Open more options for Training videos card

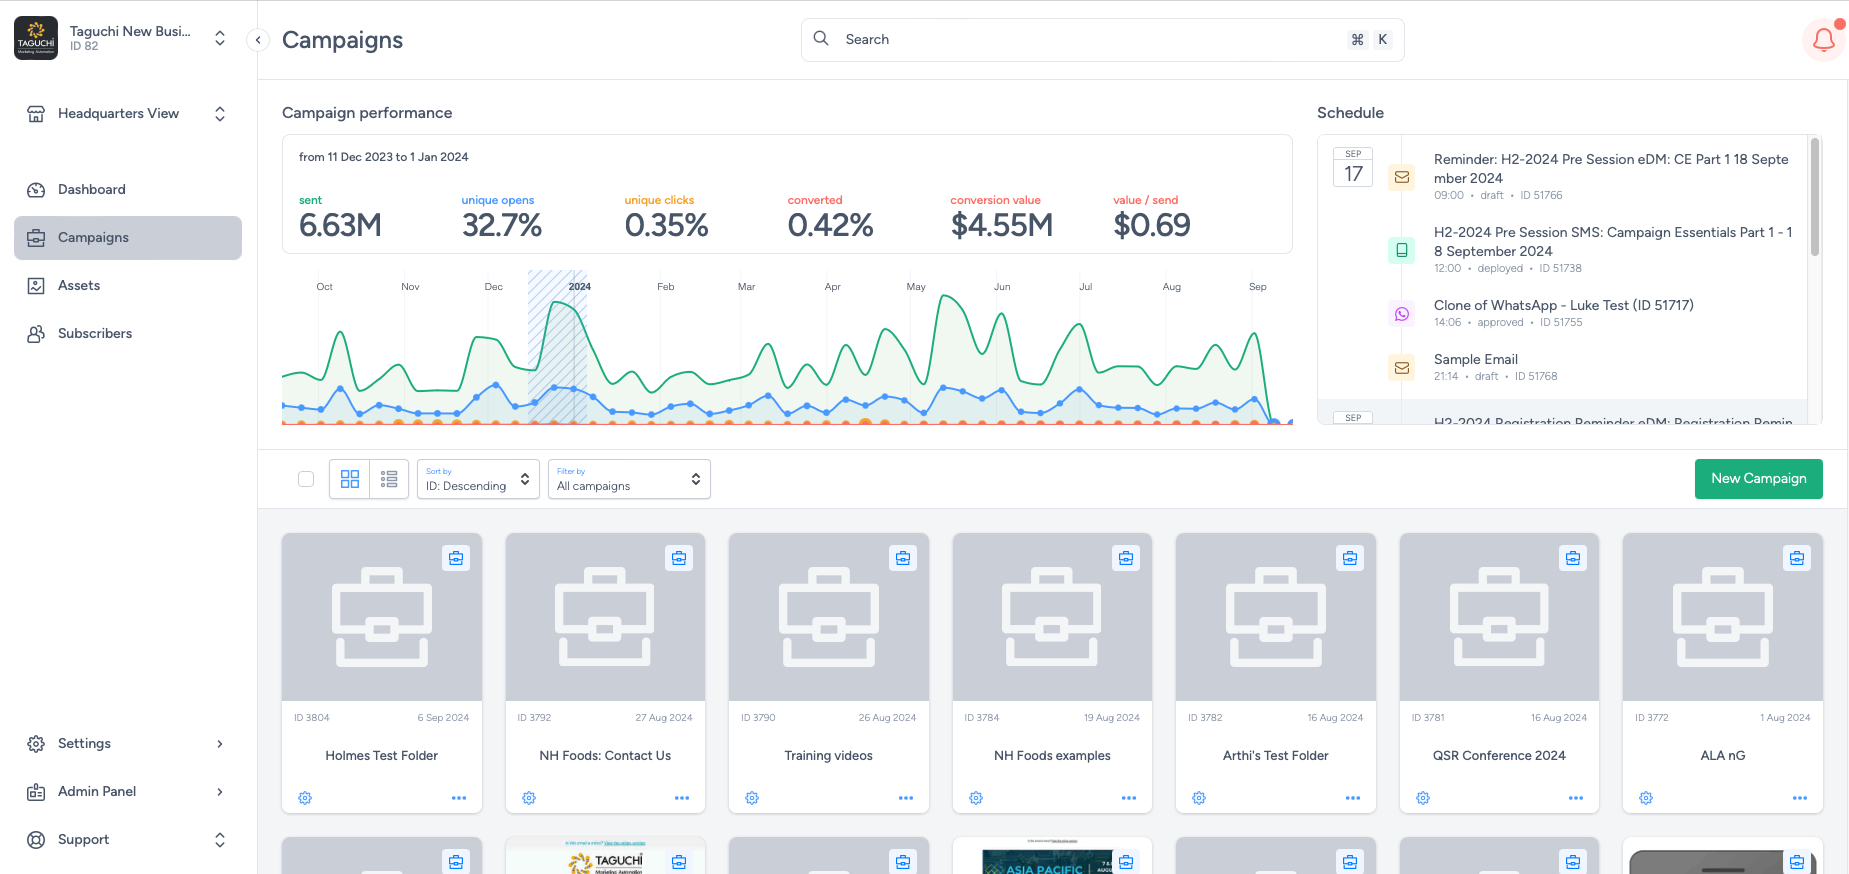click(906, 798)
